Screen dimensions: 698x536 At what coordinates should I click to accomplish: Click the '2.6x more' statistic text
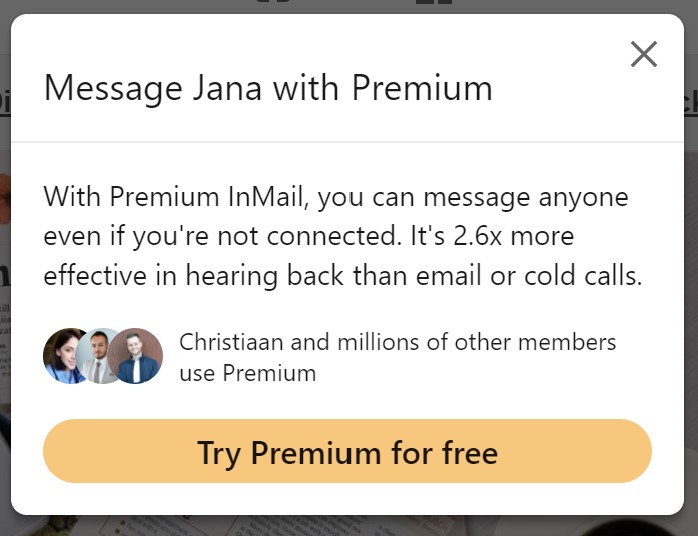coord(514,236)
